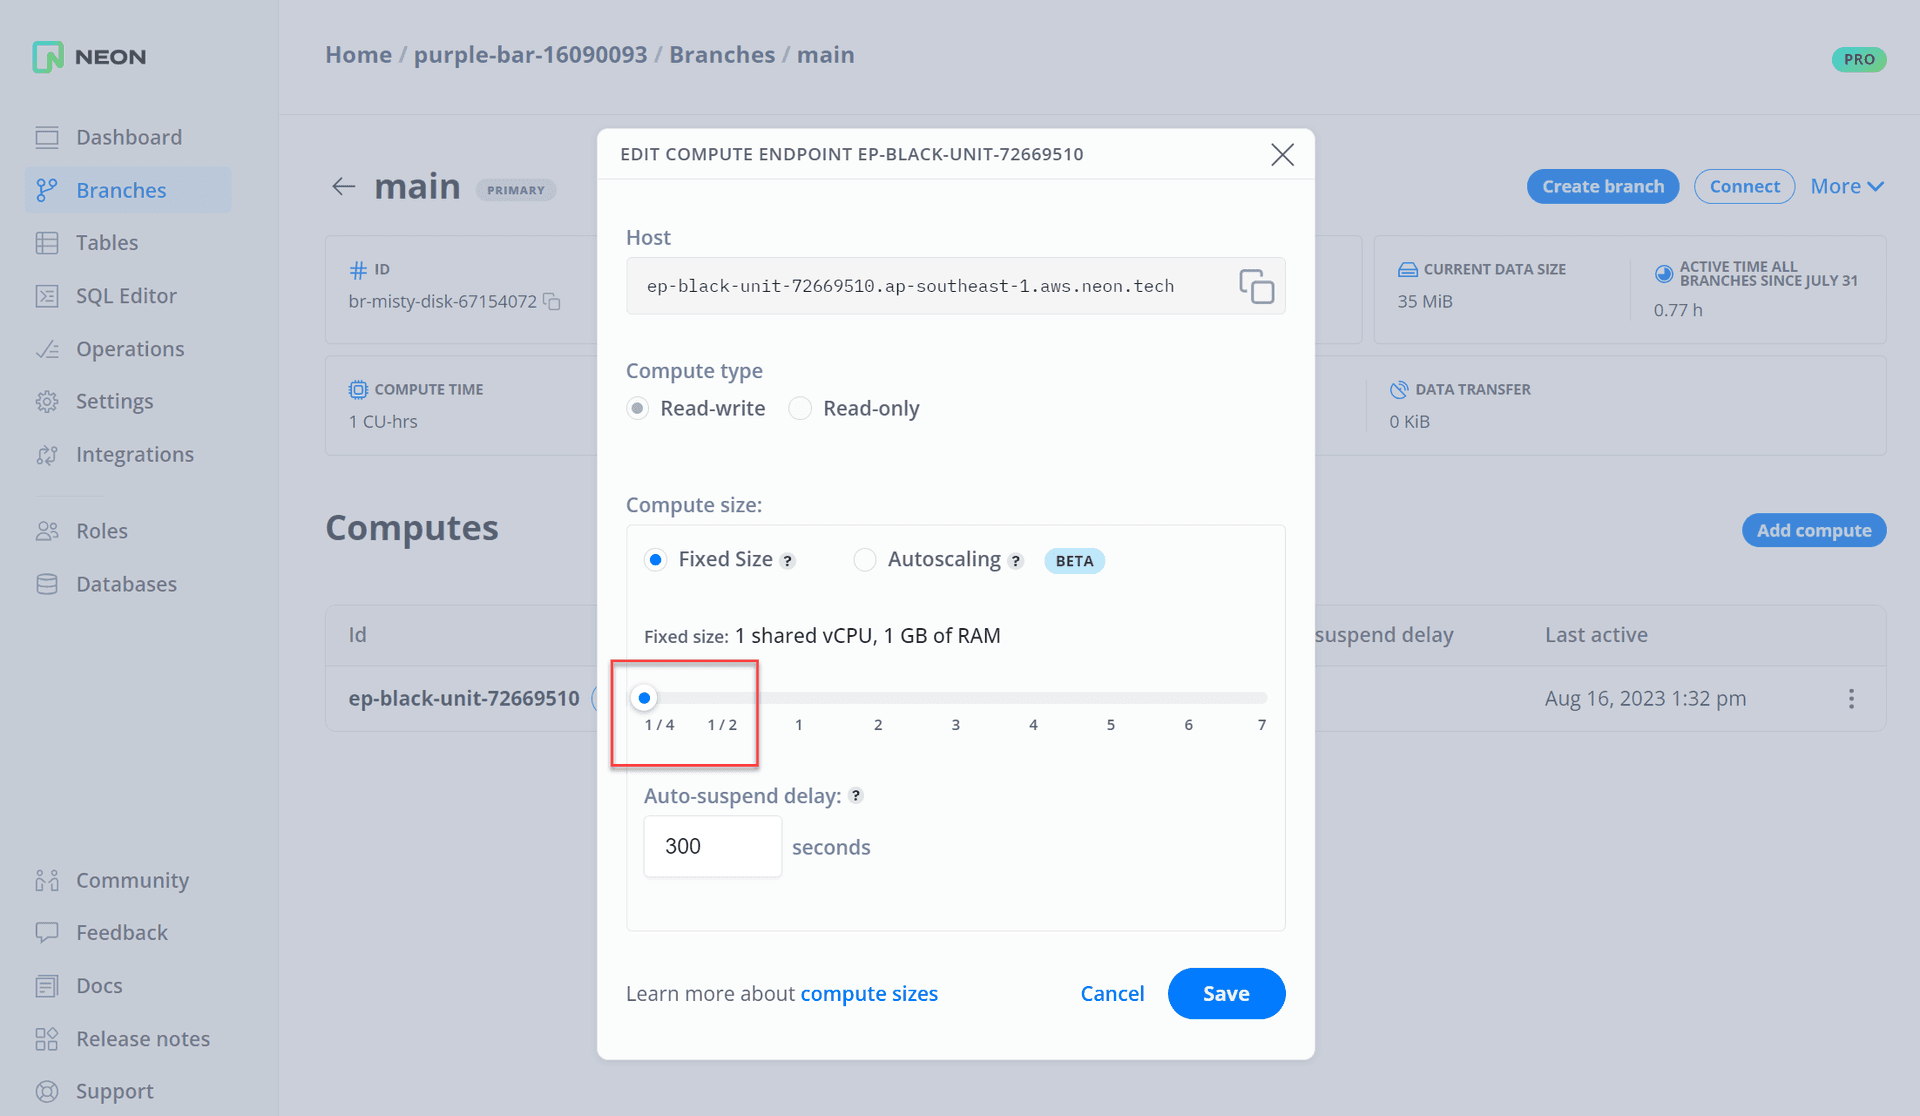Image resolution: width=1920 pixels, height=1116 pixels.
Task: Expand More options dropdown menu
Action: 1847,186
